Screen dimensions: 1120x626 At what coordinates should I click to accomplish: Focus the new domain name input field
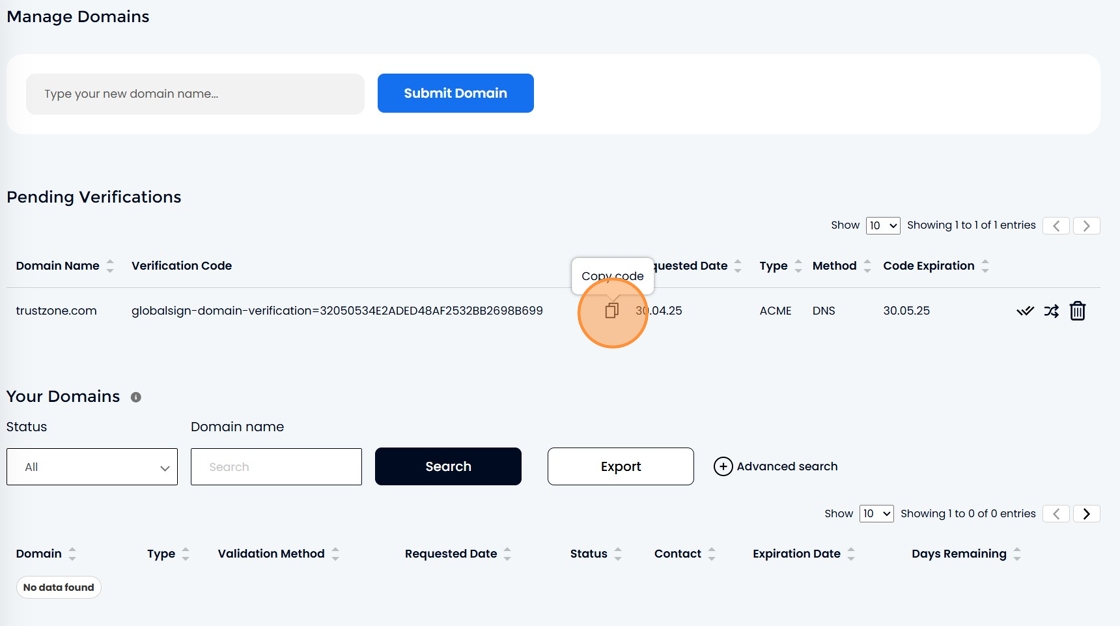point(195,94)
